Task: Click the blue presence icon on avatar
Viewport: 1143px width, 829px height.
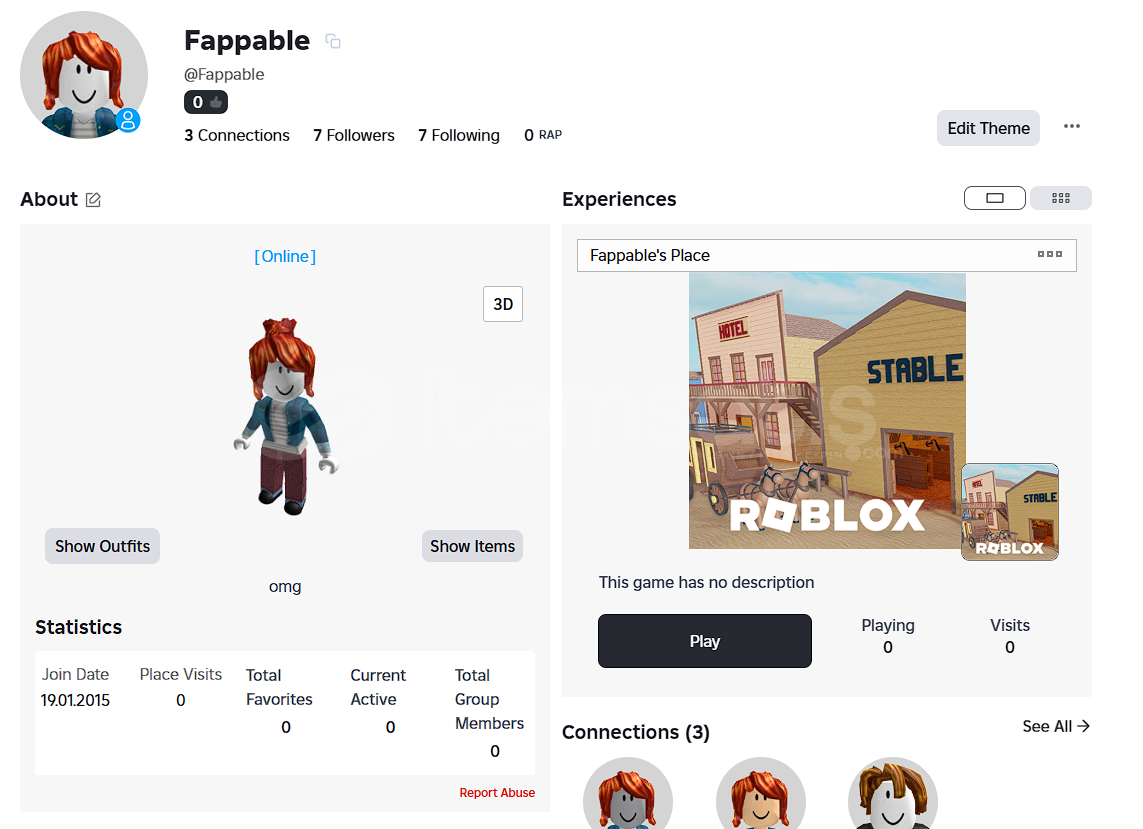Action: [x=128, y=120]
